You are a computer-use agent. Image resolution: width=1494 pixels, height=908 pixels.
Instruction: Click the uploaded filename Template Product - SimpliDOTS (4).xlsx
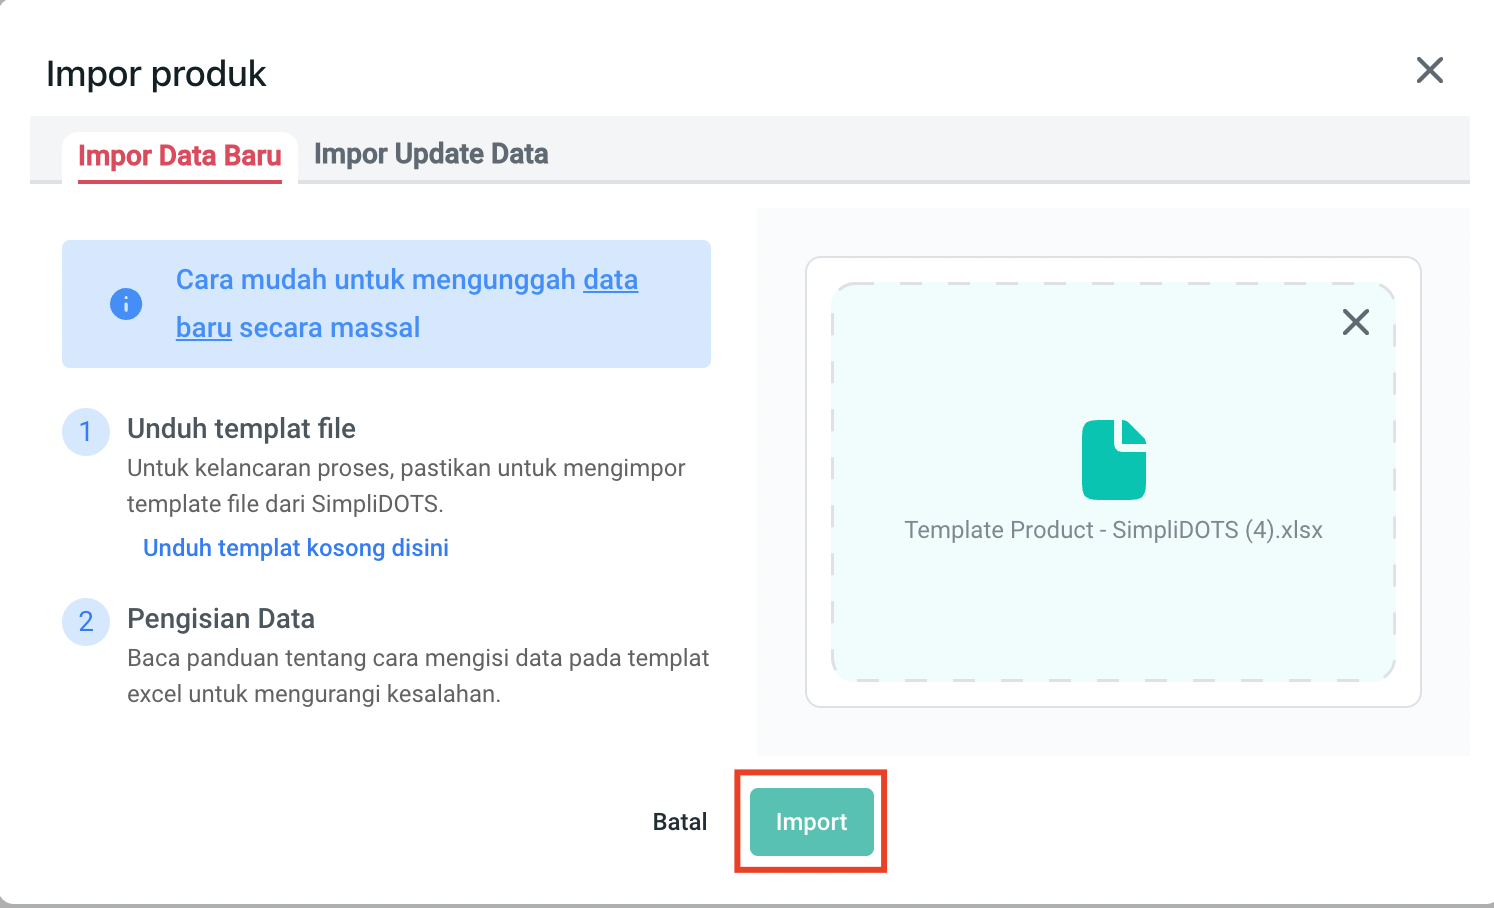(1113, 530)
